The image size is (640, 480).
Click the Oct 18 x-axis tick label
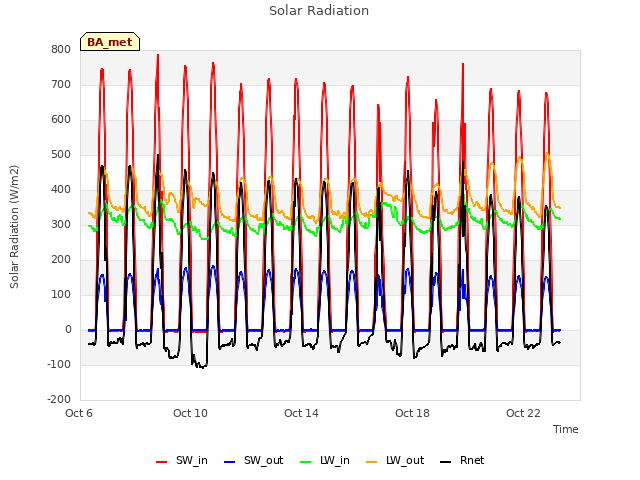pyautogui.click(x=412, y=413)
